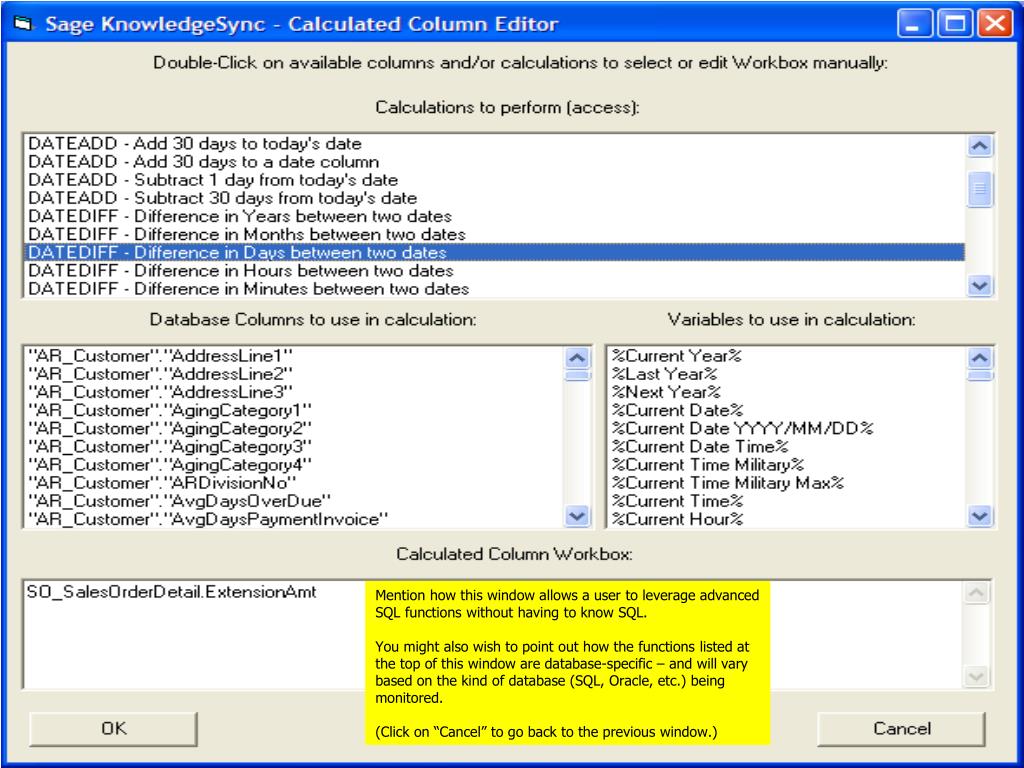The height and width of the screenshot is (768, 1024).
Task: Maximize the Calculated Column Editor window
Action: click(954, 24)
